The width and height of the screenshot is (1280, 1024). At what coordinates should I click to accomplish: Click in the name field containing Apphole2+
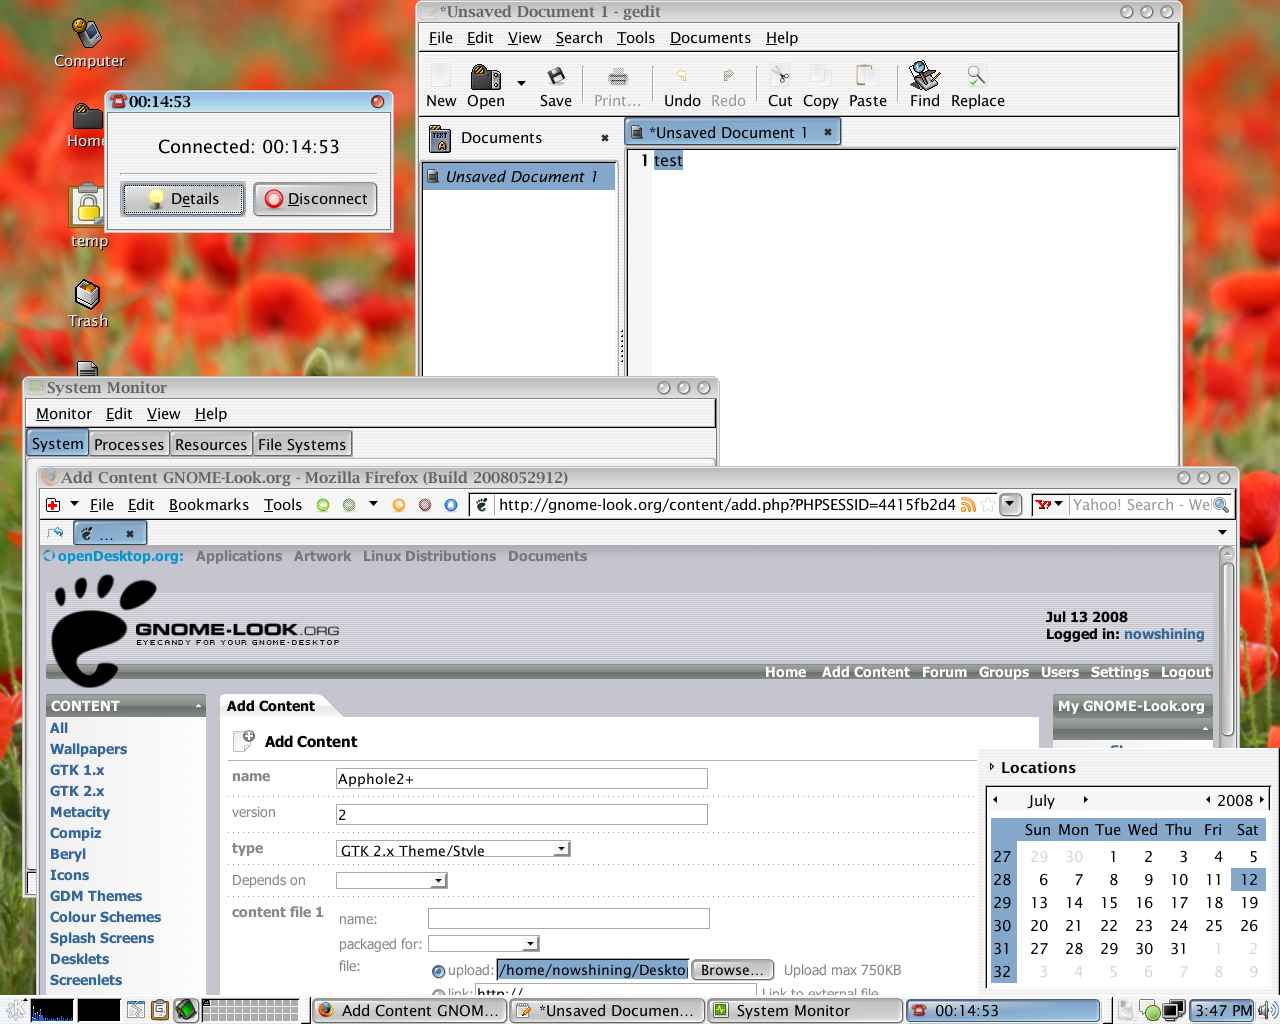522,778
